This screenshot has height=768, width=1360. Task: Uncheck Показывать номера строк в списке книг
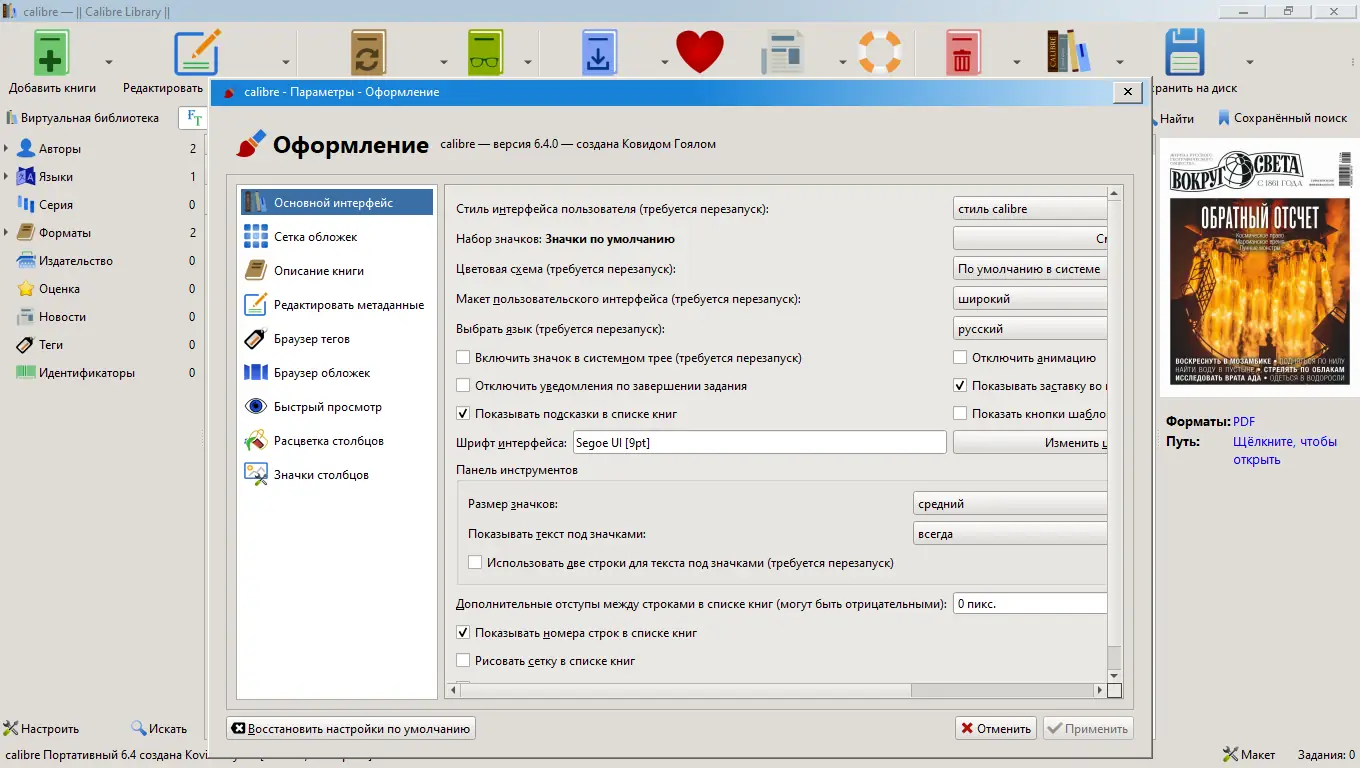pos(463,633)
